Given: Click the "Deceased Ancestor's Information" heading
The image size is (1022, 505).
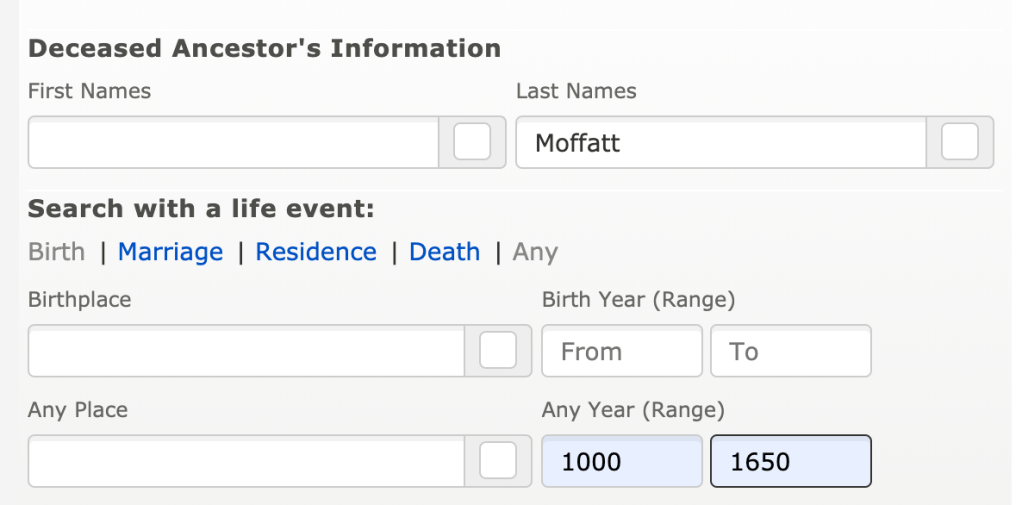Looking at the screenshot, I should [264, 47].
